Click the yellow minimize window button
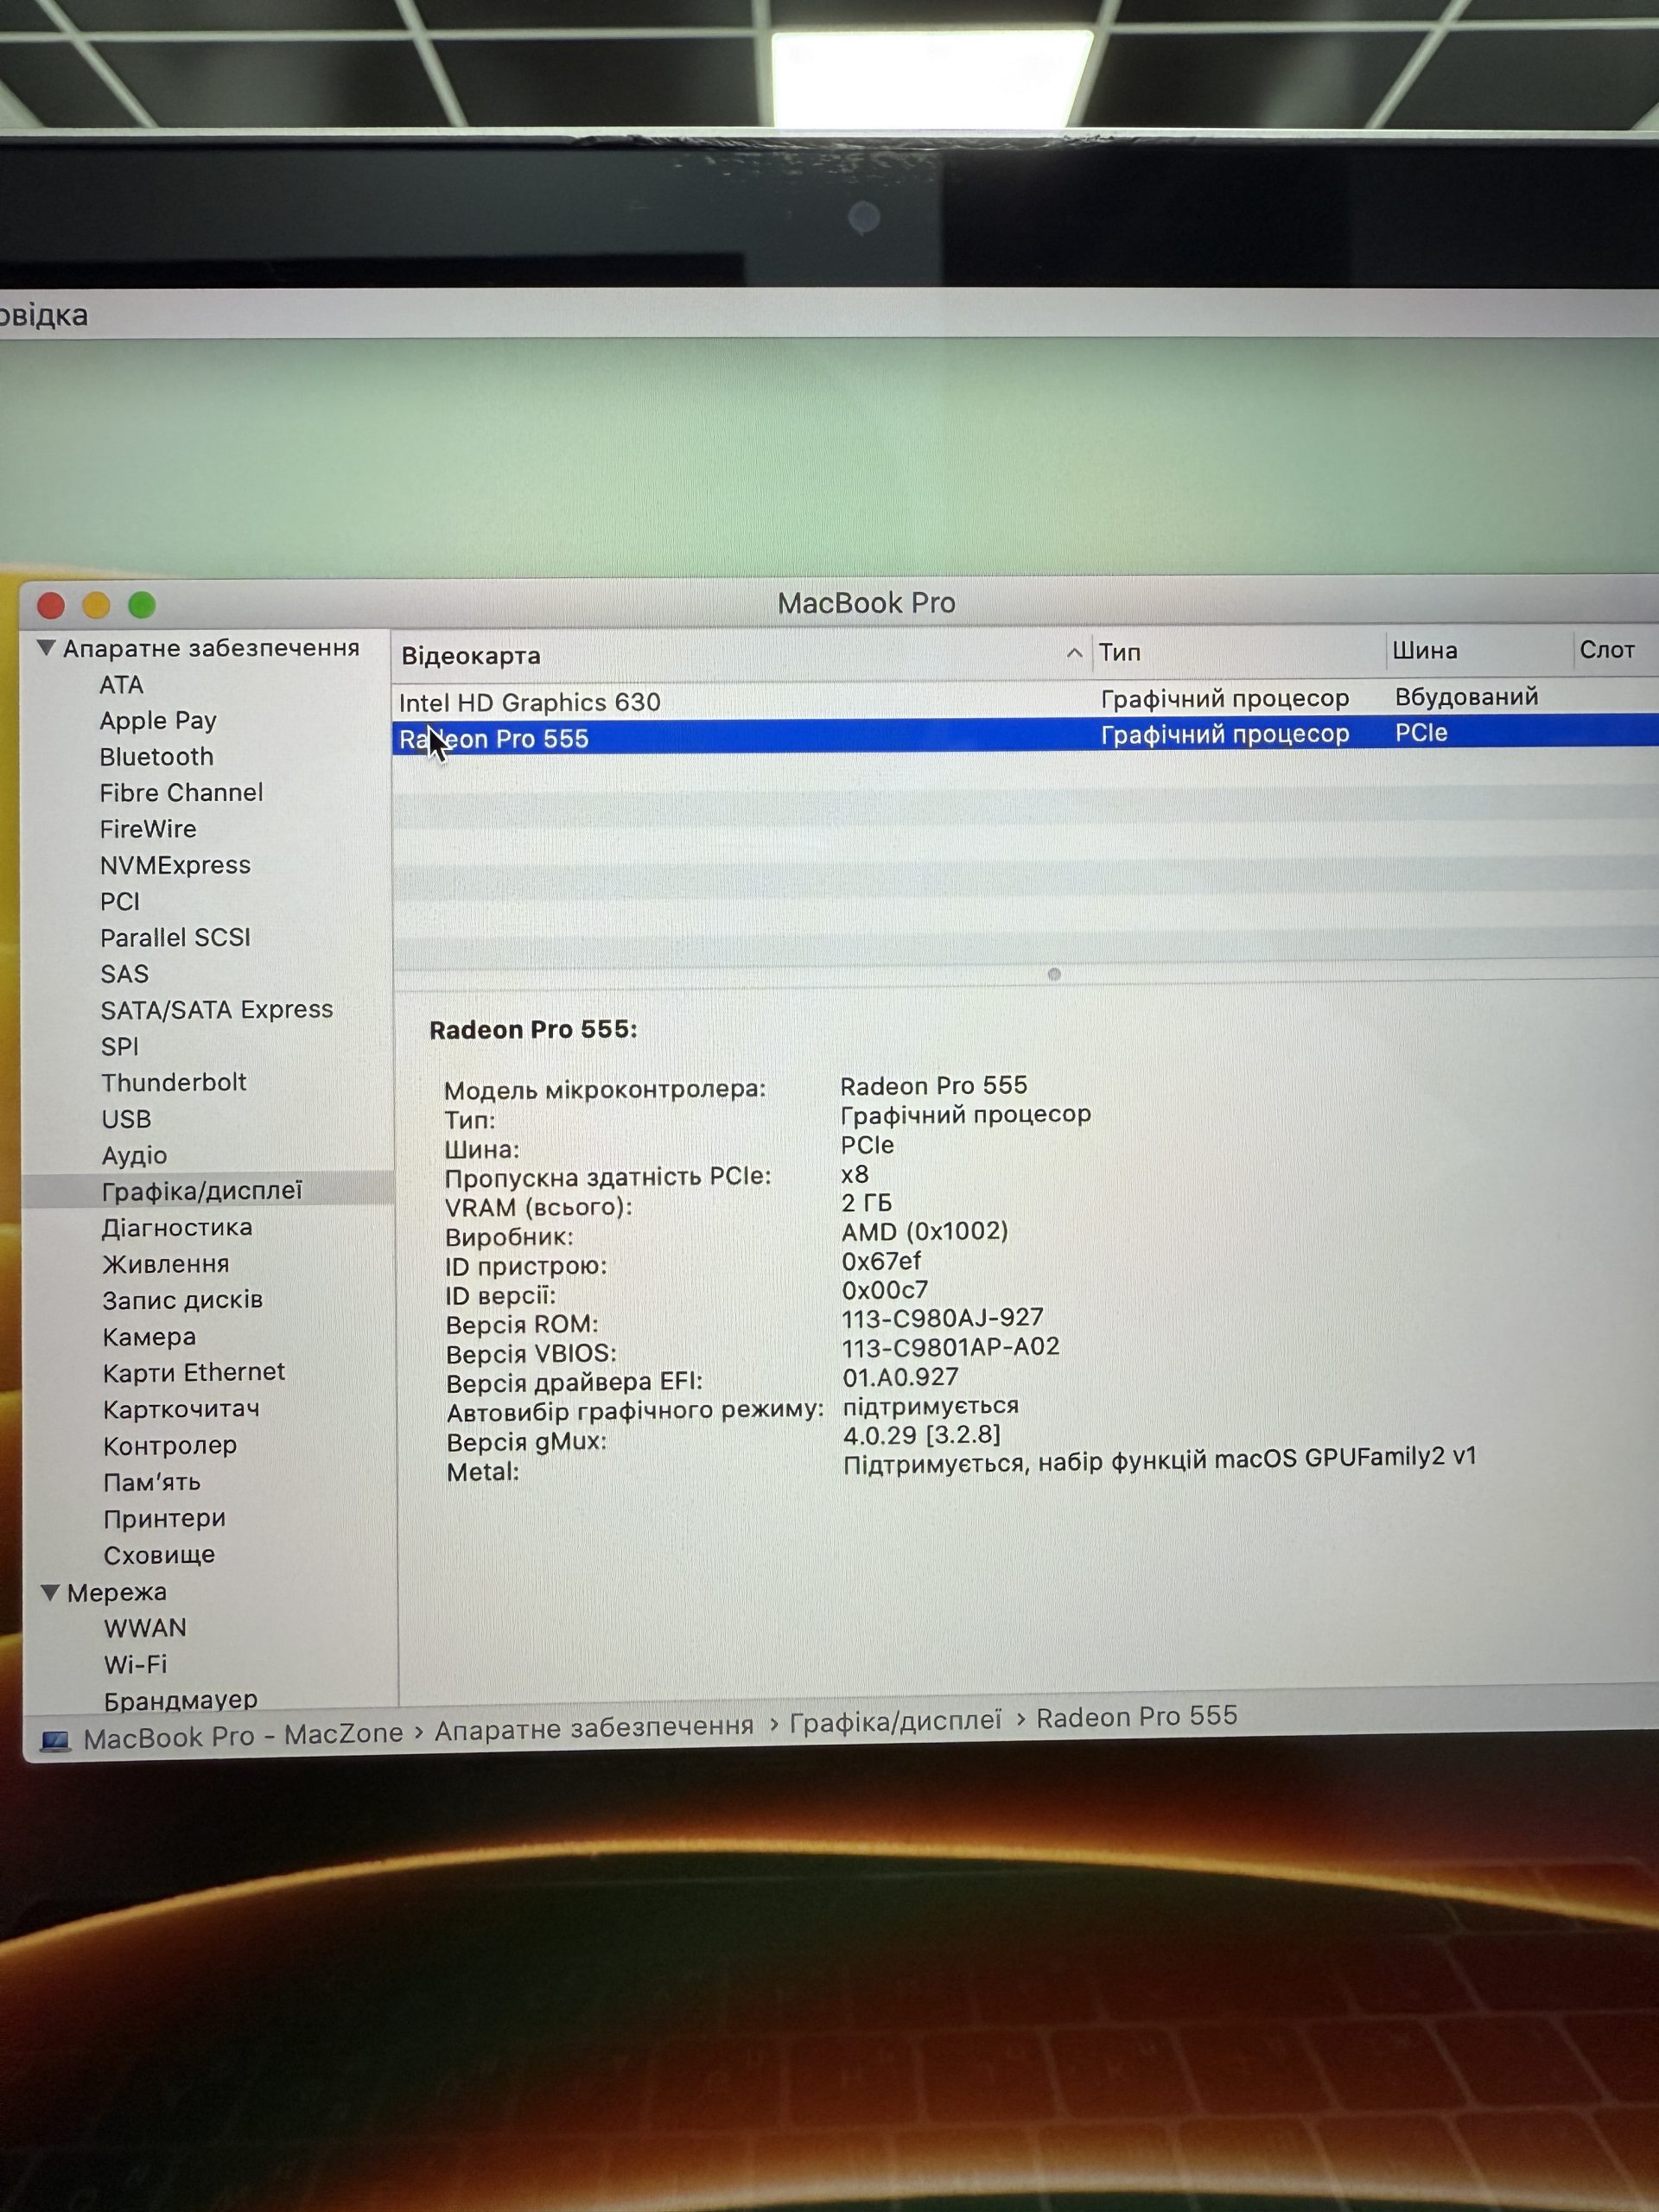The image size is (1659, 2212). 96,605
